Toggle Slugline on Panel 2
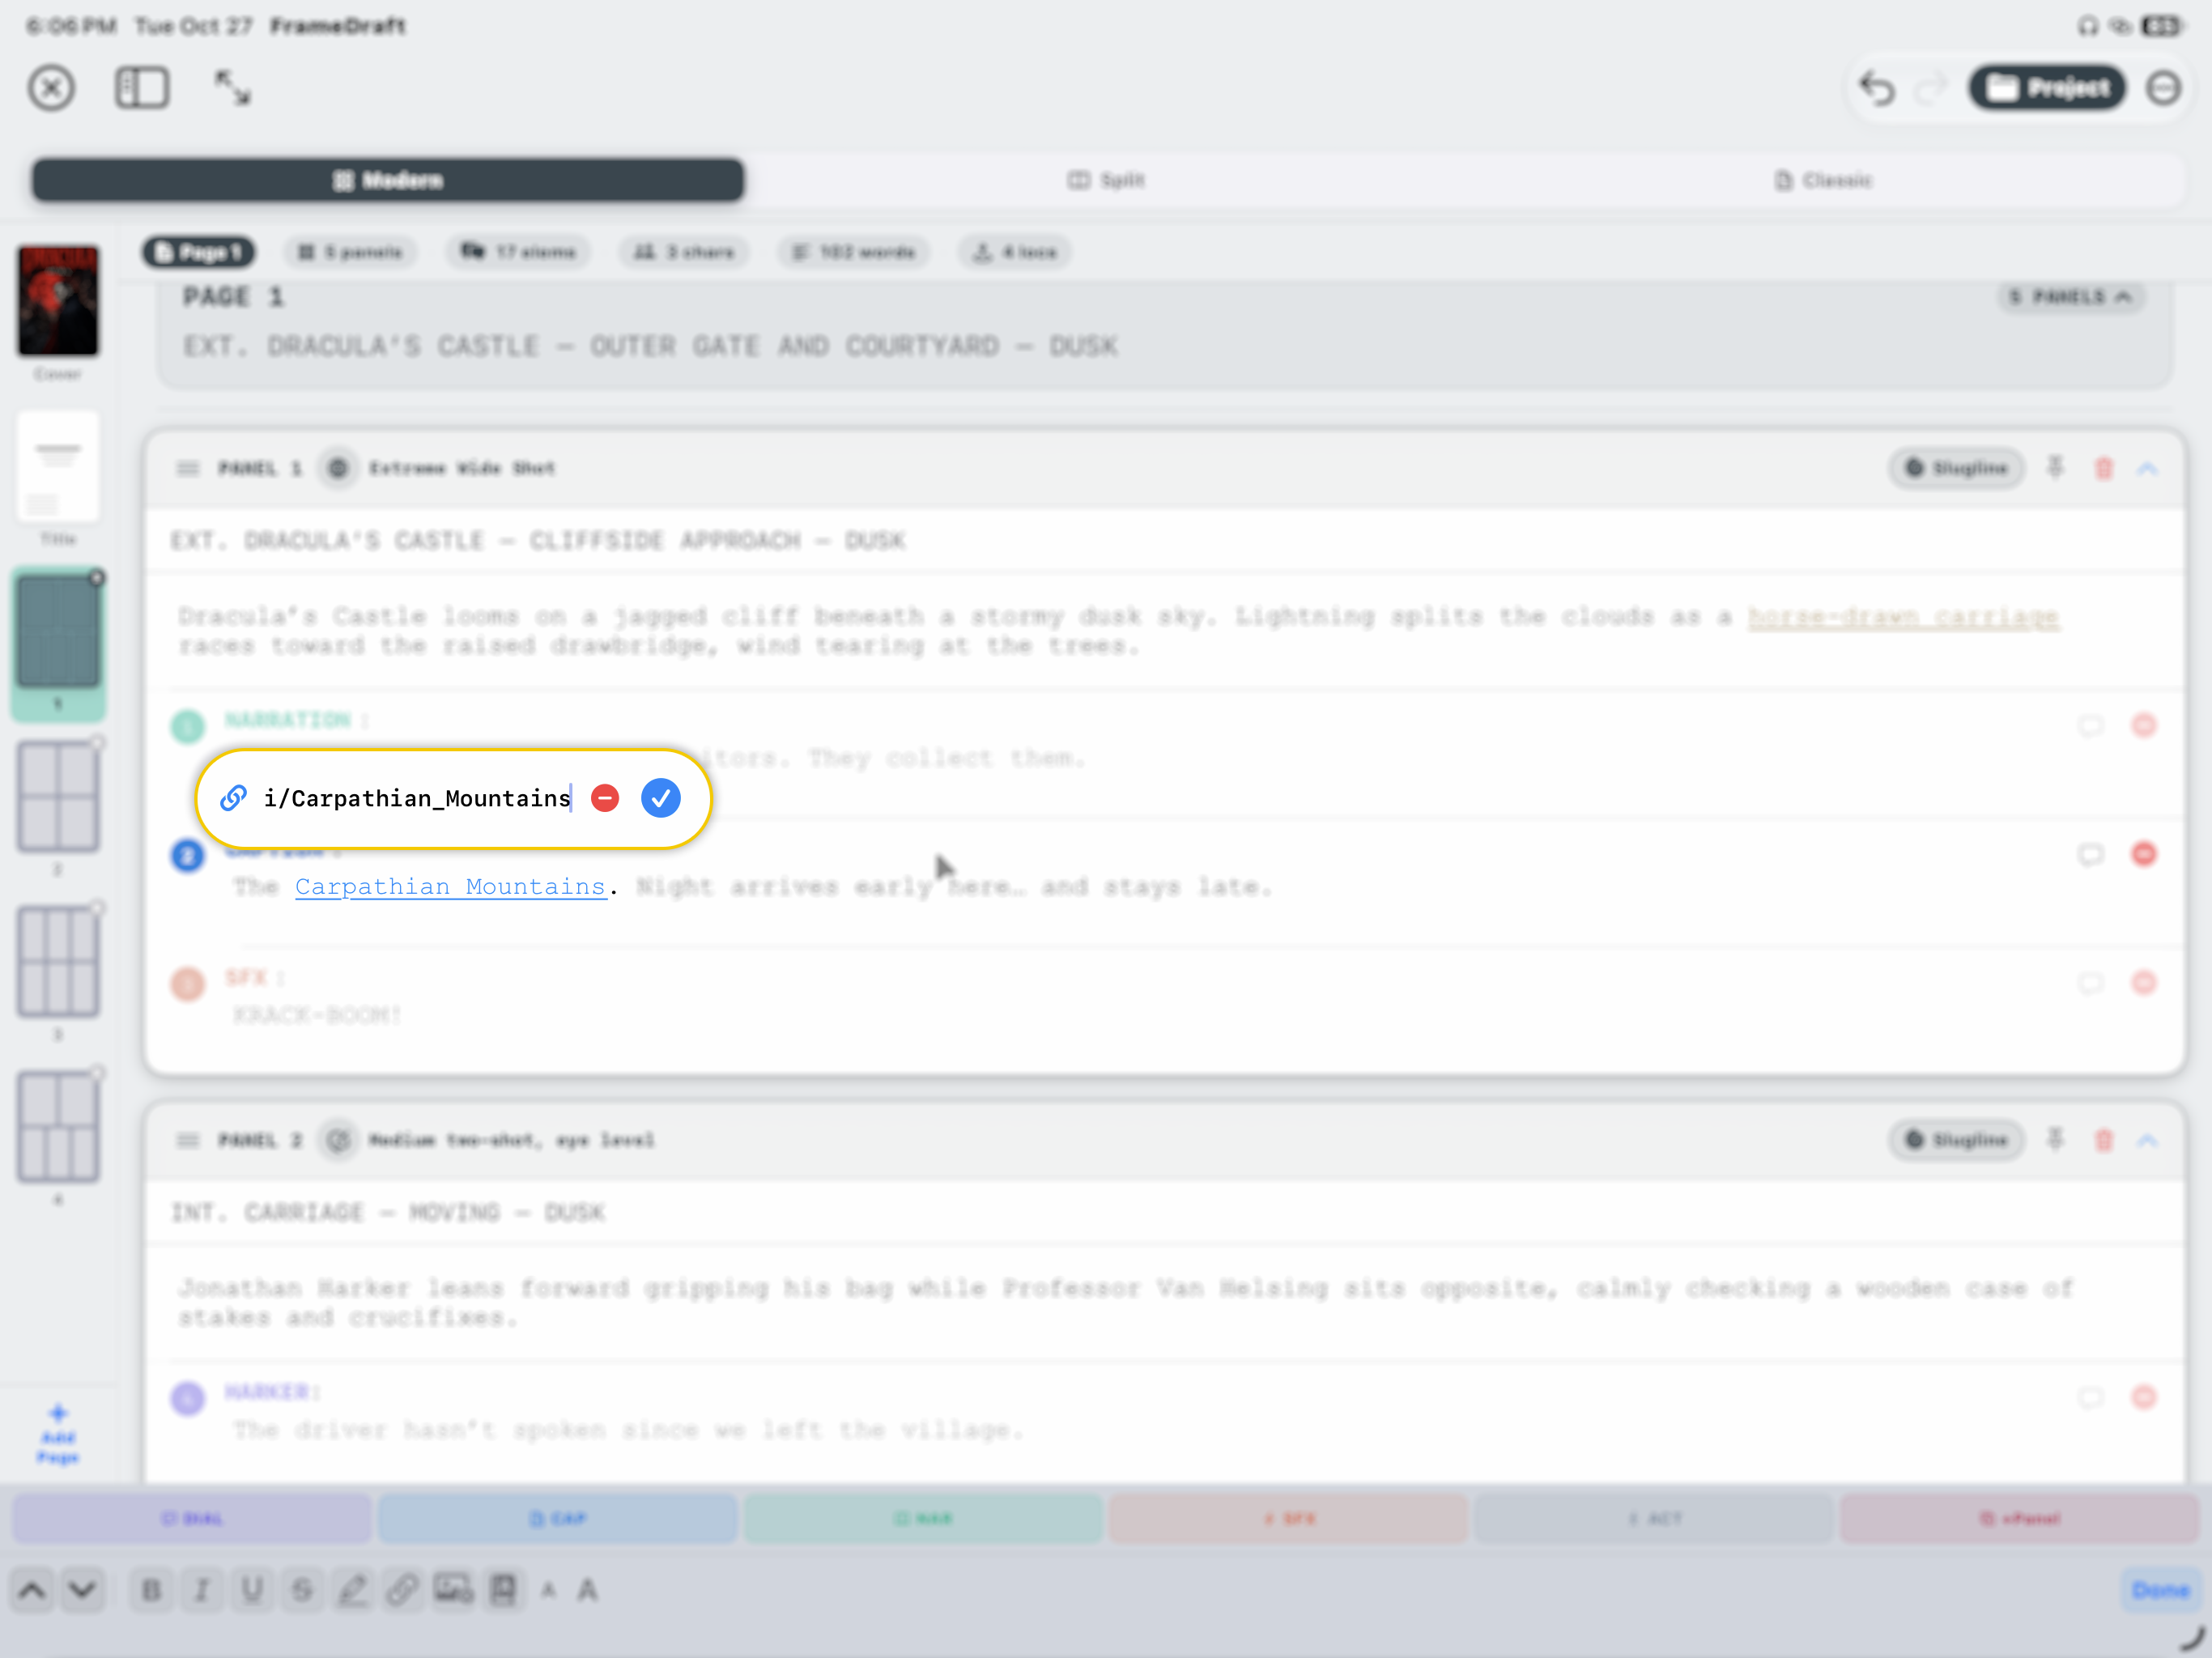 click(x=1956, y=1140)
